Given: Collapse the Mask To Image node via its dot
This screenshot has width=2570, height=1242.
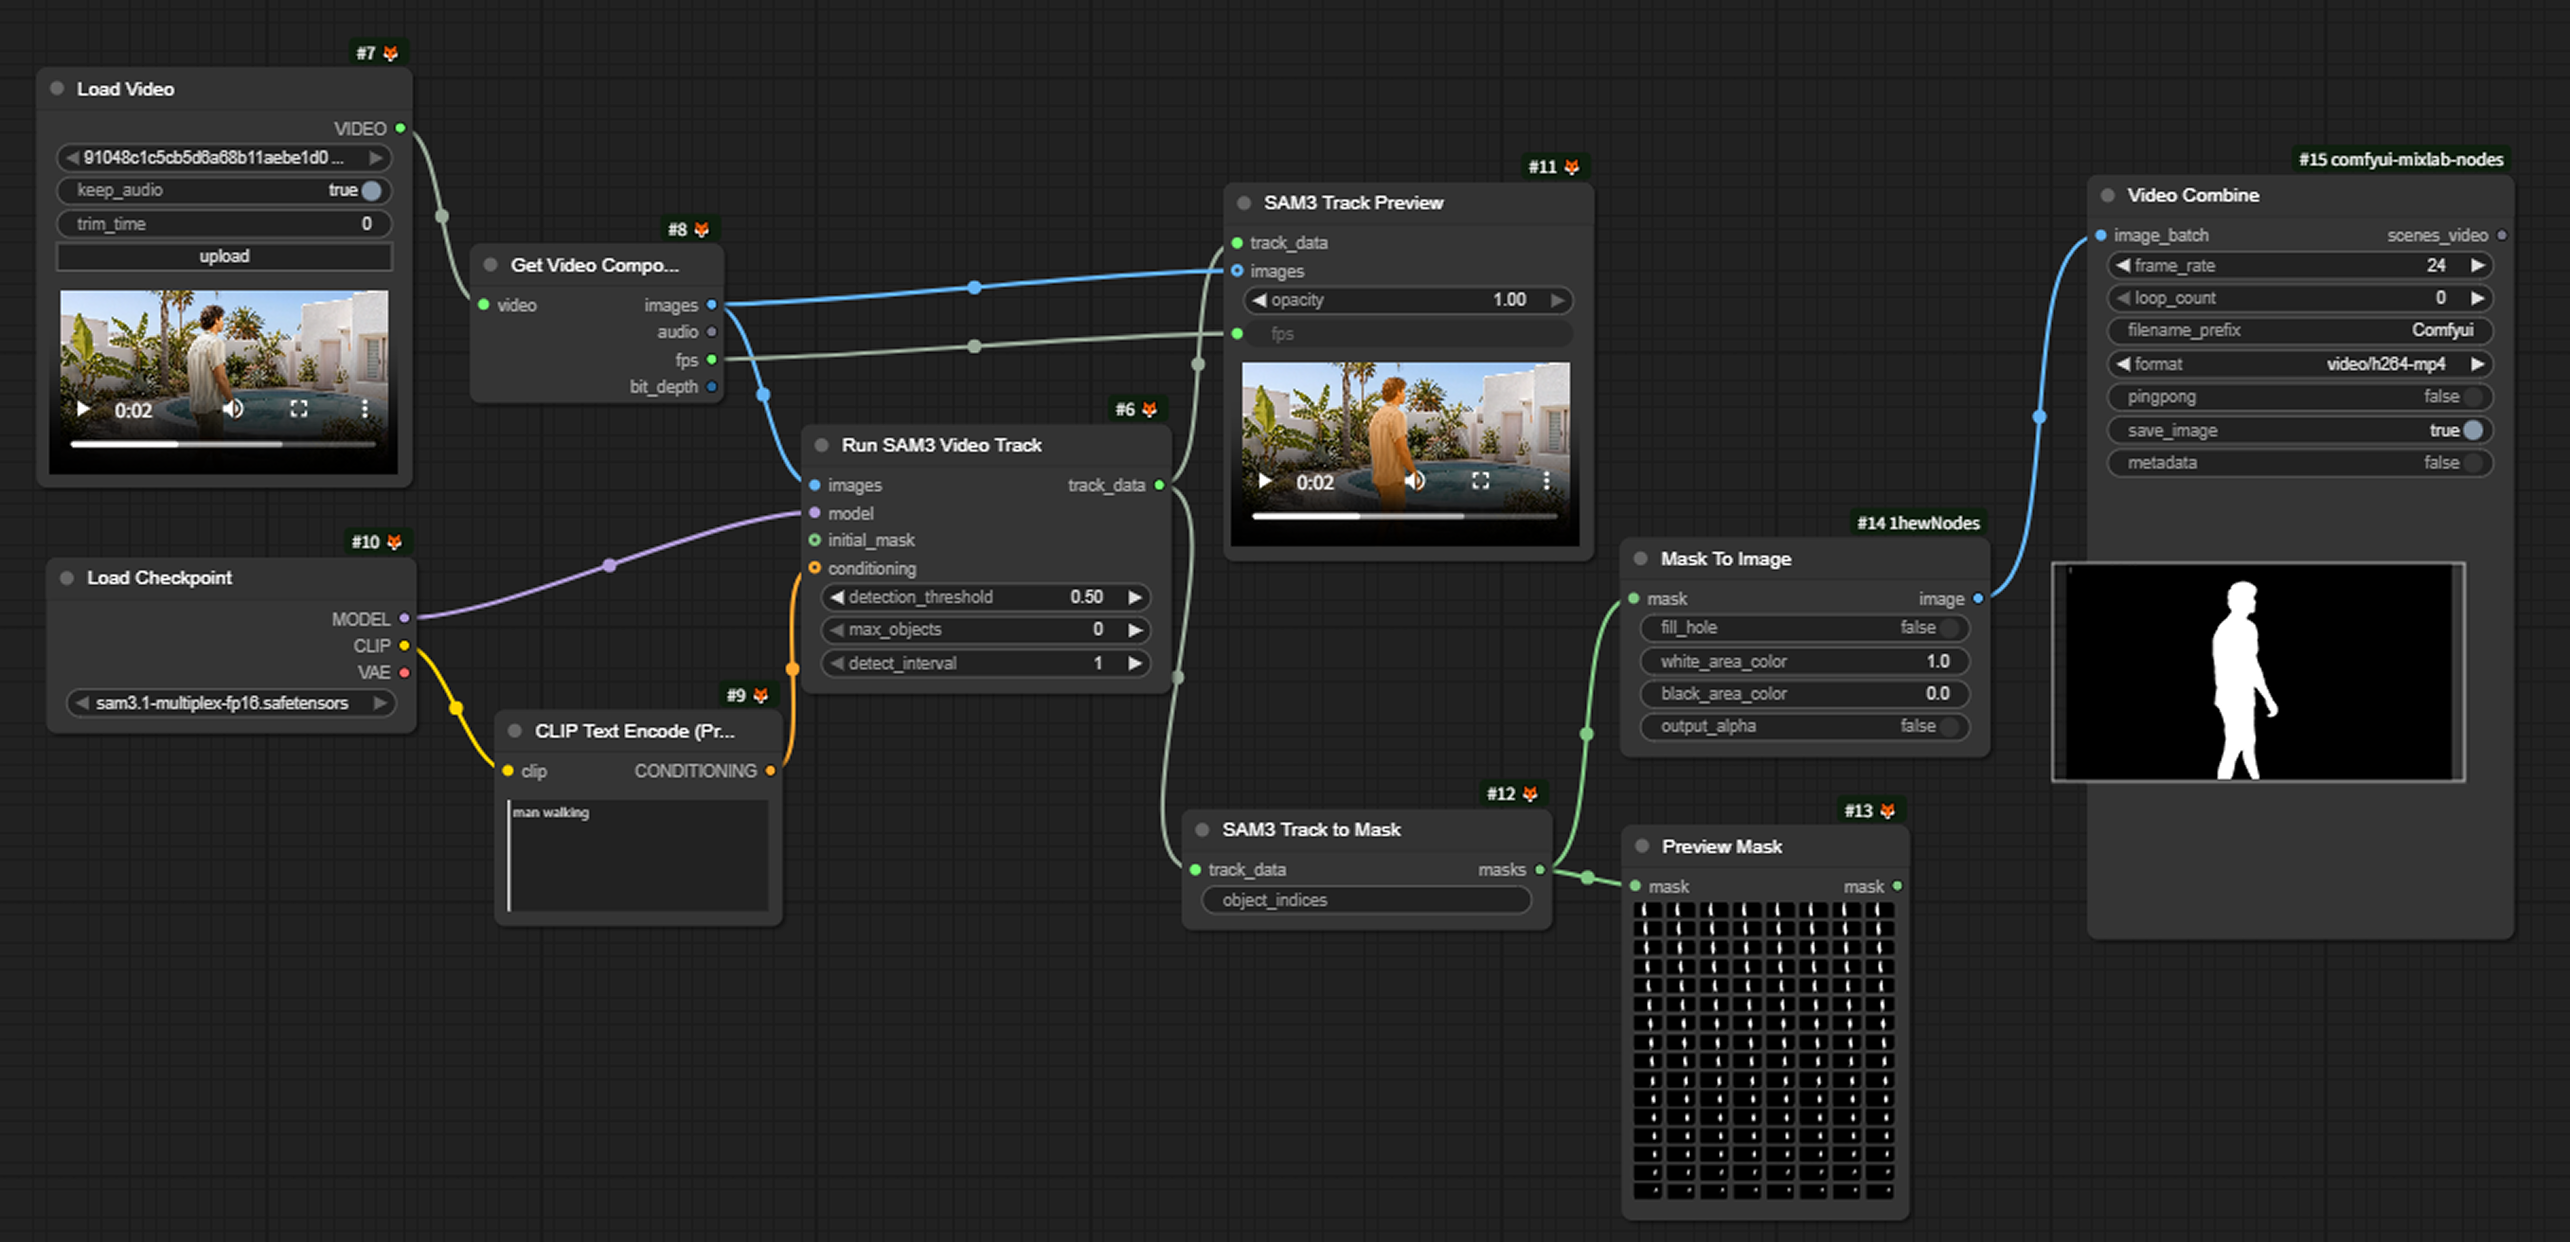Looking at the screenshot, I should [1641, 559].
